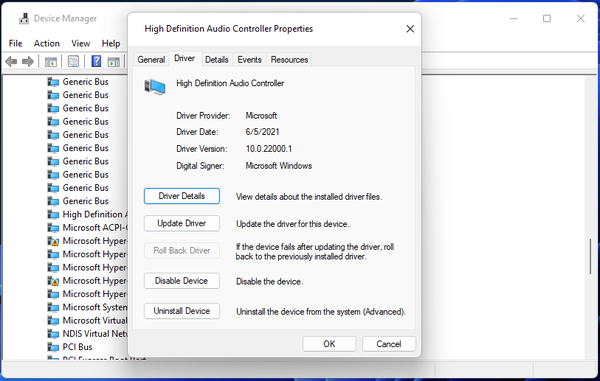The height and width of the screenshot is (381, 600).
Task: Click the Disable Device button
Action: coord(182,281)
